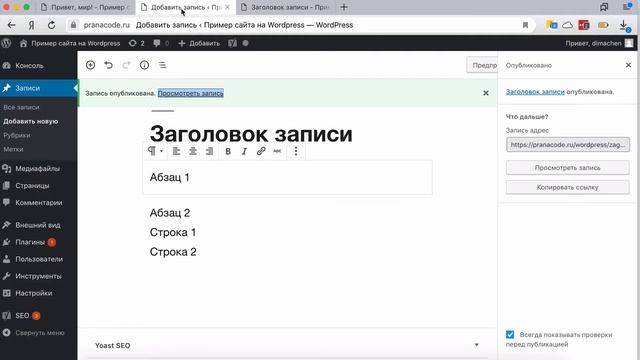Change block type paragraph icon
This screenshot has height=360, width=640.
[x=155, y=151]
